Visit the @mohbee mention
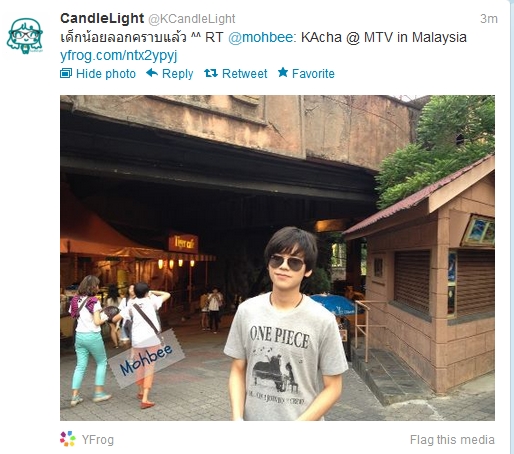Viewport: 514px width, 454px height. point(260,37)
